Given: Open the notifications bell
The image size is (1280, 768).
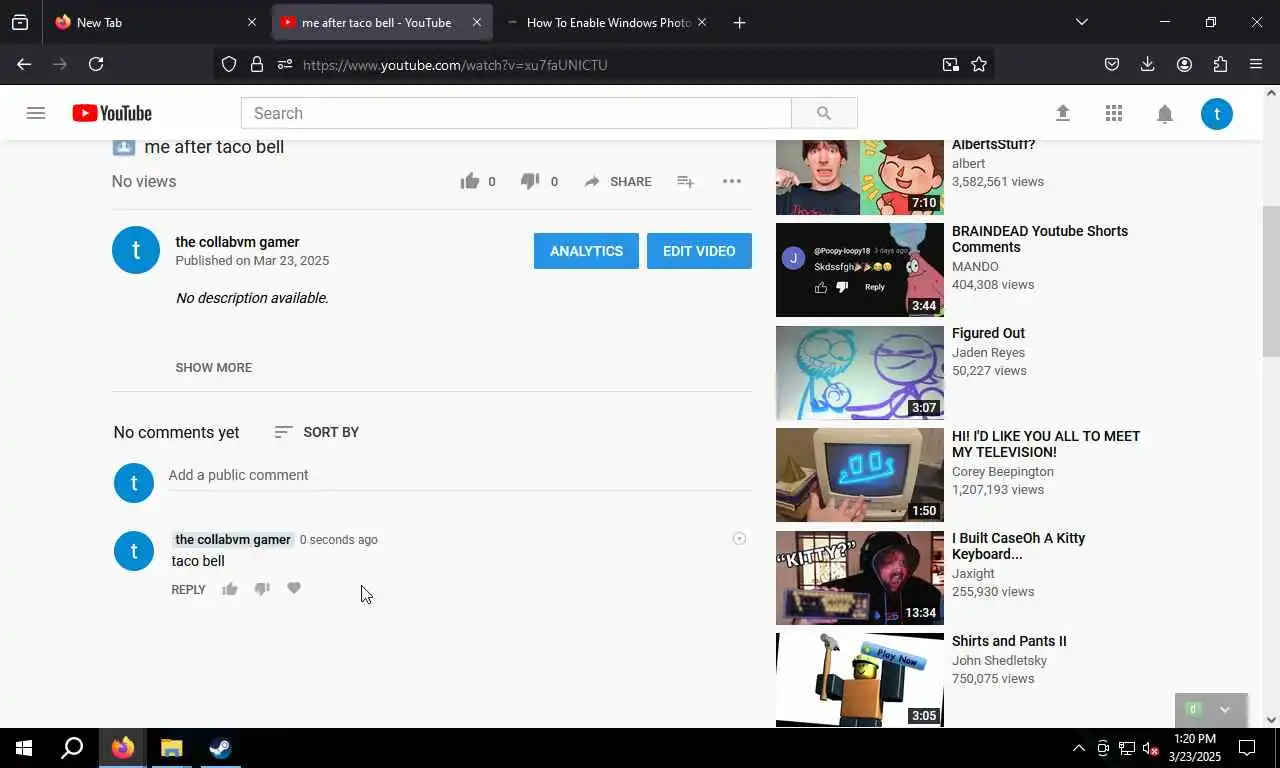Looking at the screenshot, I should [1165, 113].
